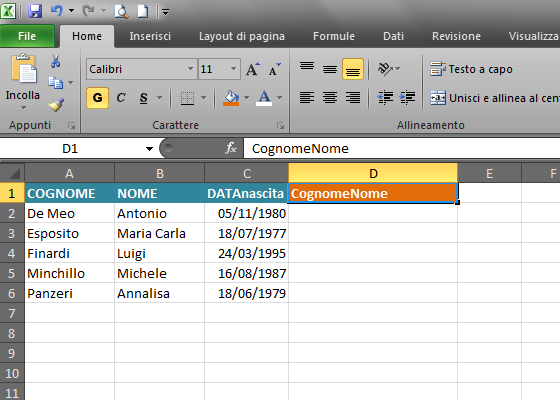
Task: Apply fill color with the paint bucket
Action: click(231, 98)
